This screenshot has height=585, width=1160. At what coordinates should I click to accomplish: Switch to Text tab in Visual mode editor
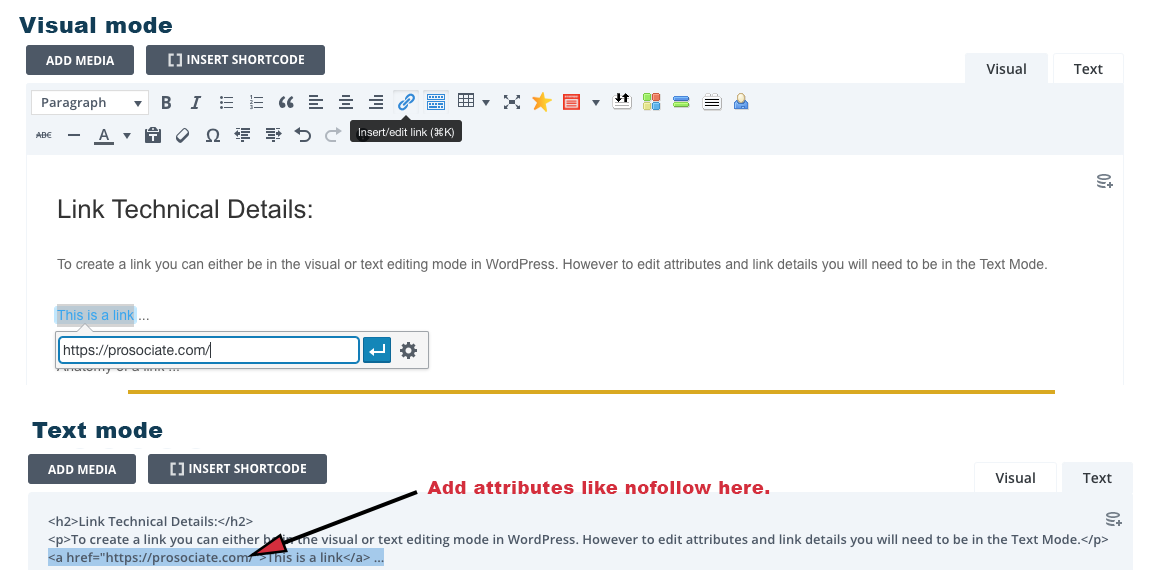[x=1088, y=69]
